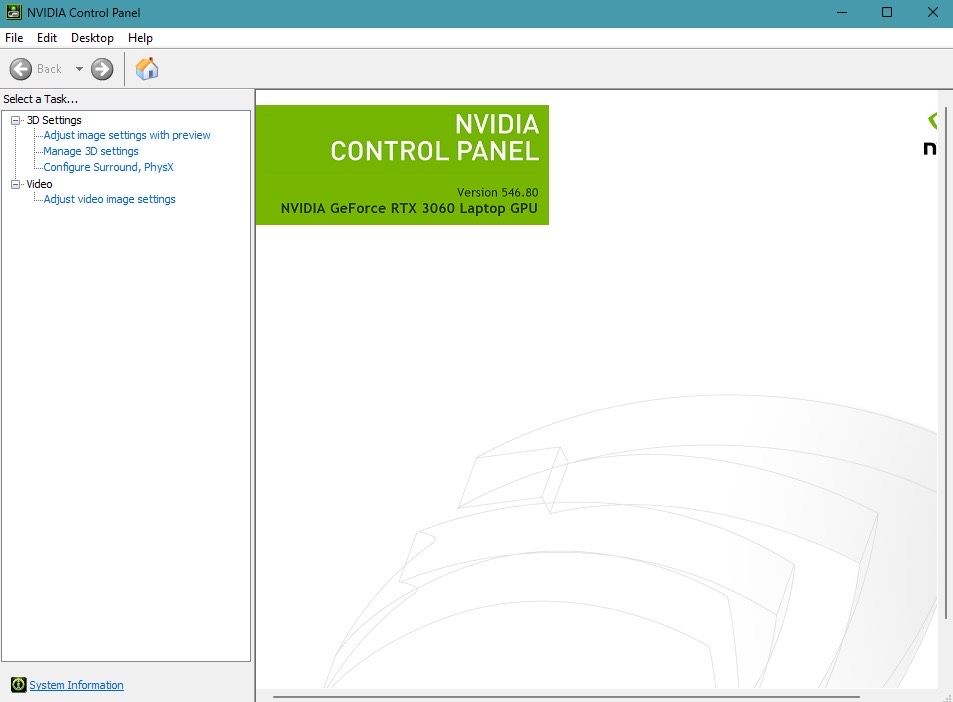The image size is (953, 702).
Task: Open Adjust image settings with preview
Action: click(x=127, y=135)
